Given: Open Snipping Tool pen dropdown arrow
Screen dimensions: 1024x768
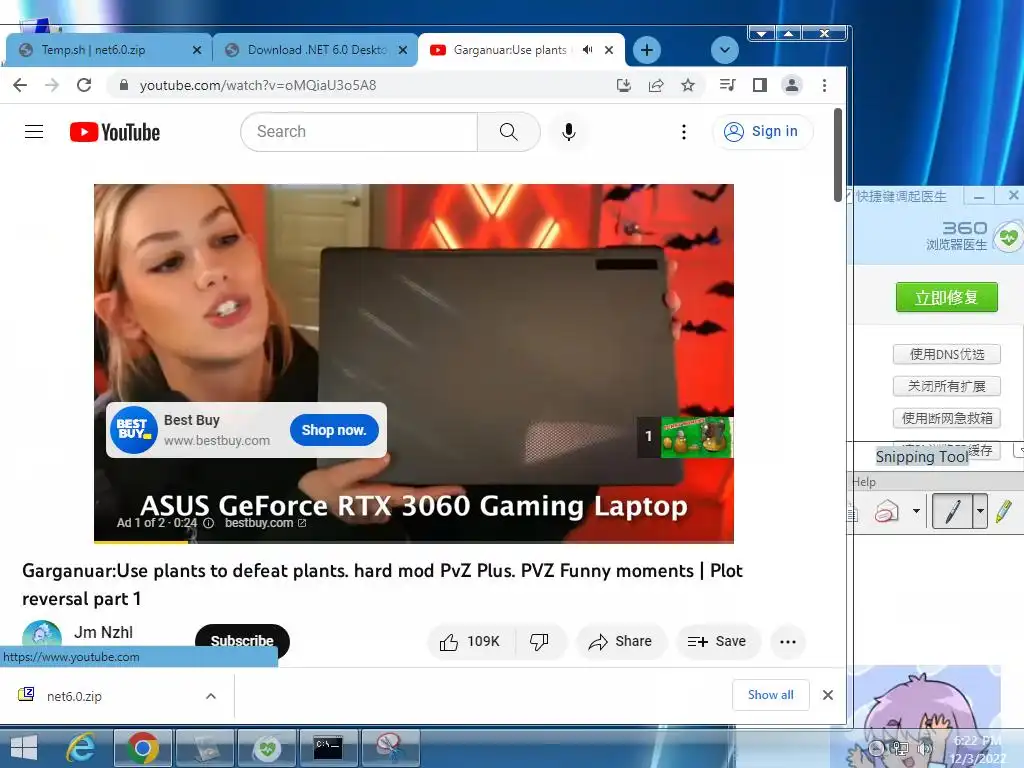Looking at the screenshot, I should (980, 511).
